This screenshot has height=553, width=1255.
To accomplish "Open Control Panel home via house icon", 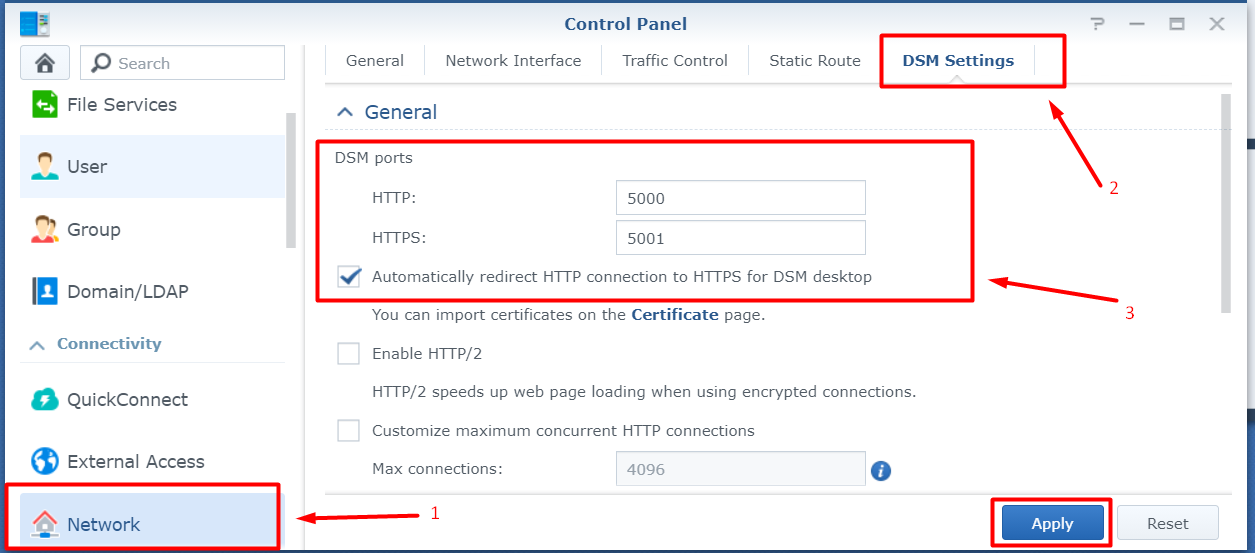I will tap(44, 63).
